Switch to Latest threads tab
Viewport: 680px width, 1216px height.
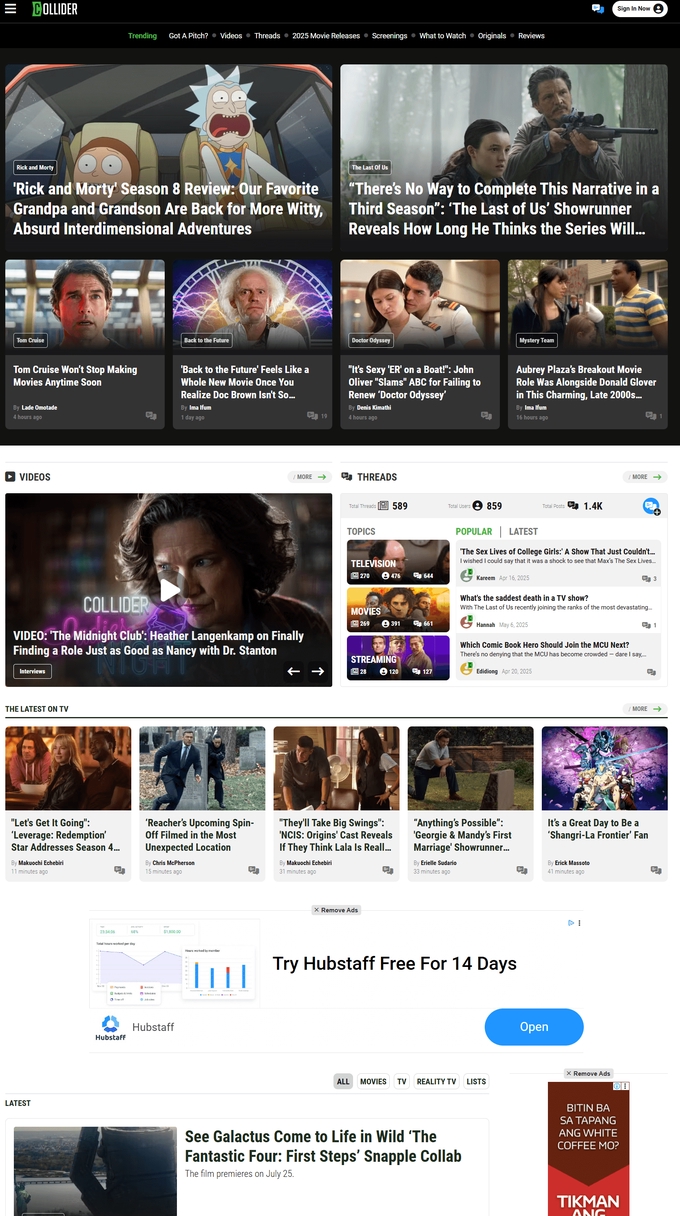pos(523,532)
